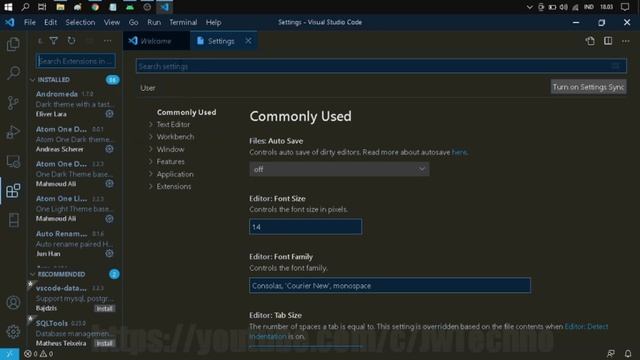Viewport: 640px width, 360px height.
Task: Switch to the Welcome tab
Action: coord(156,41)
